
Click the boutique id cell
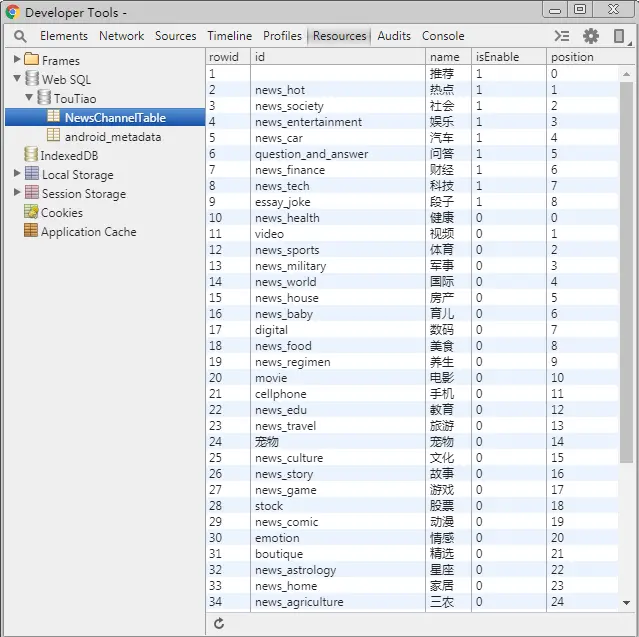click(x=338, y=554)
